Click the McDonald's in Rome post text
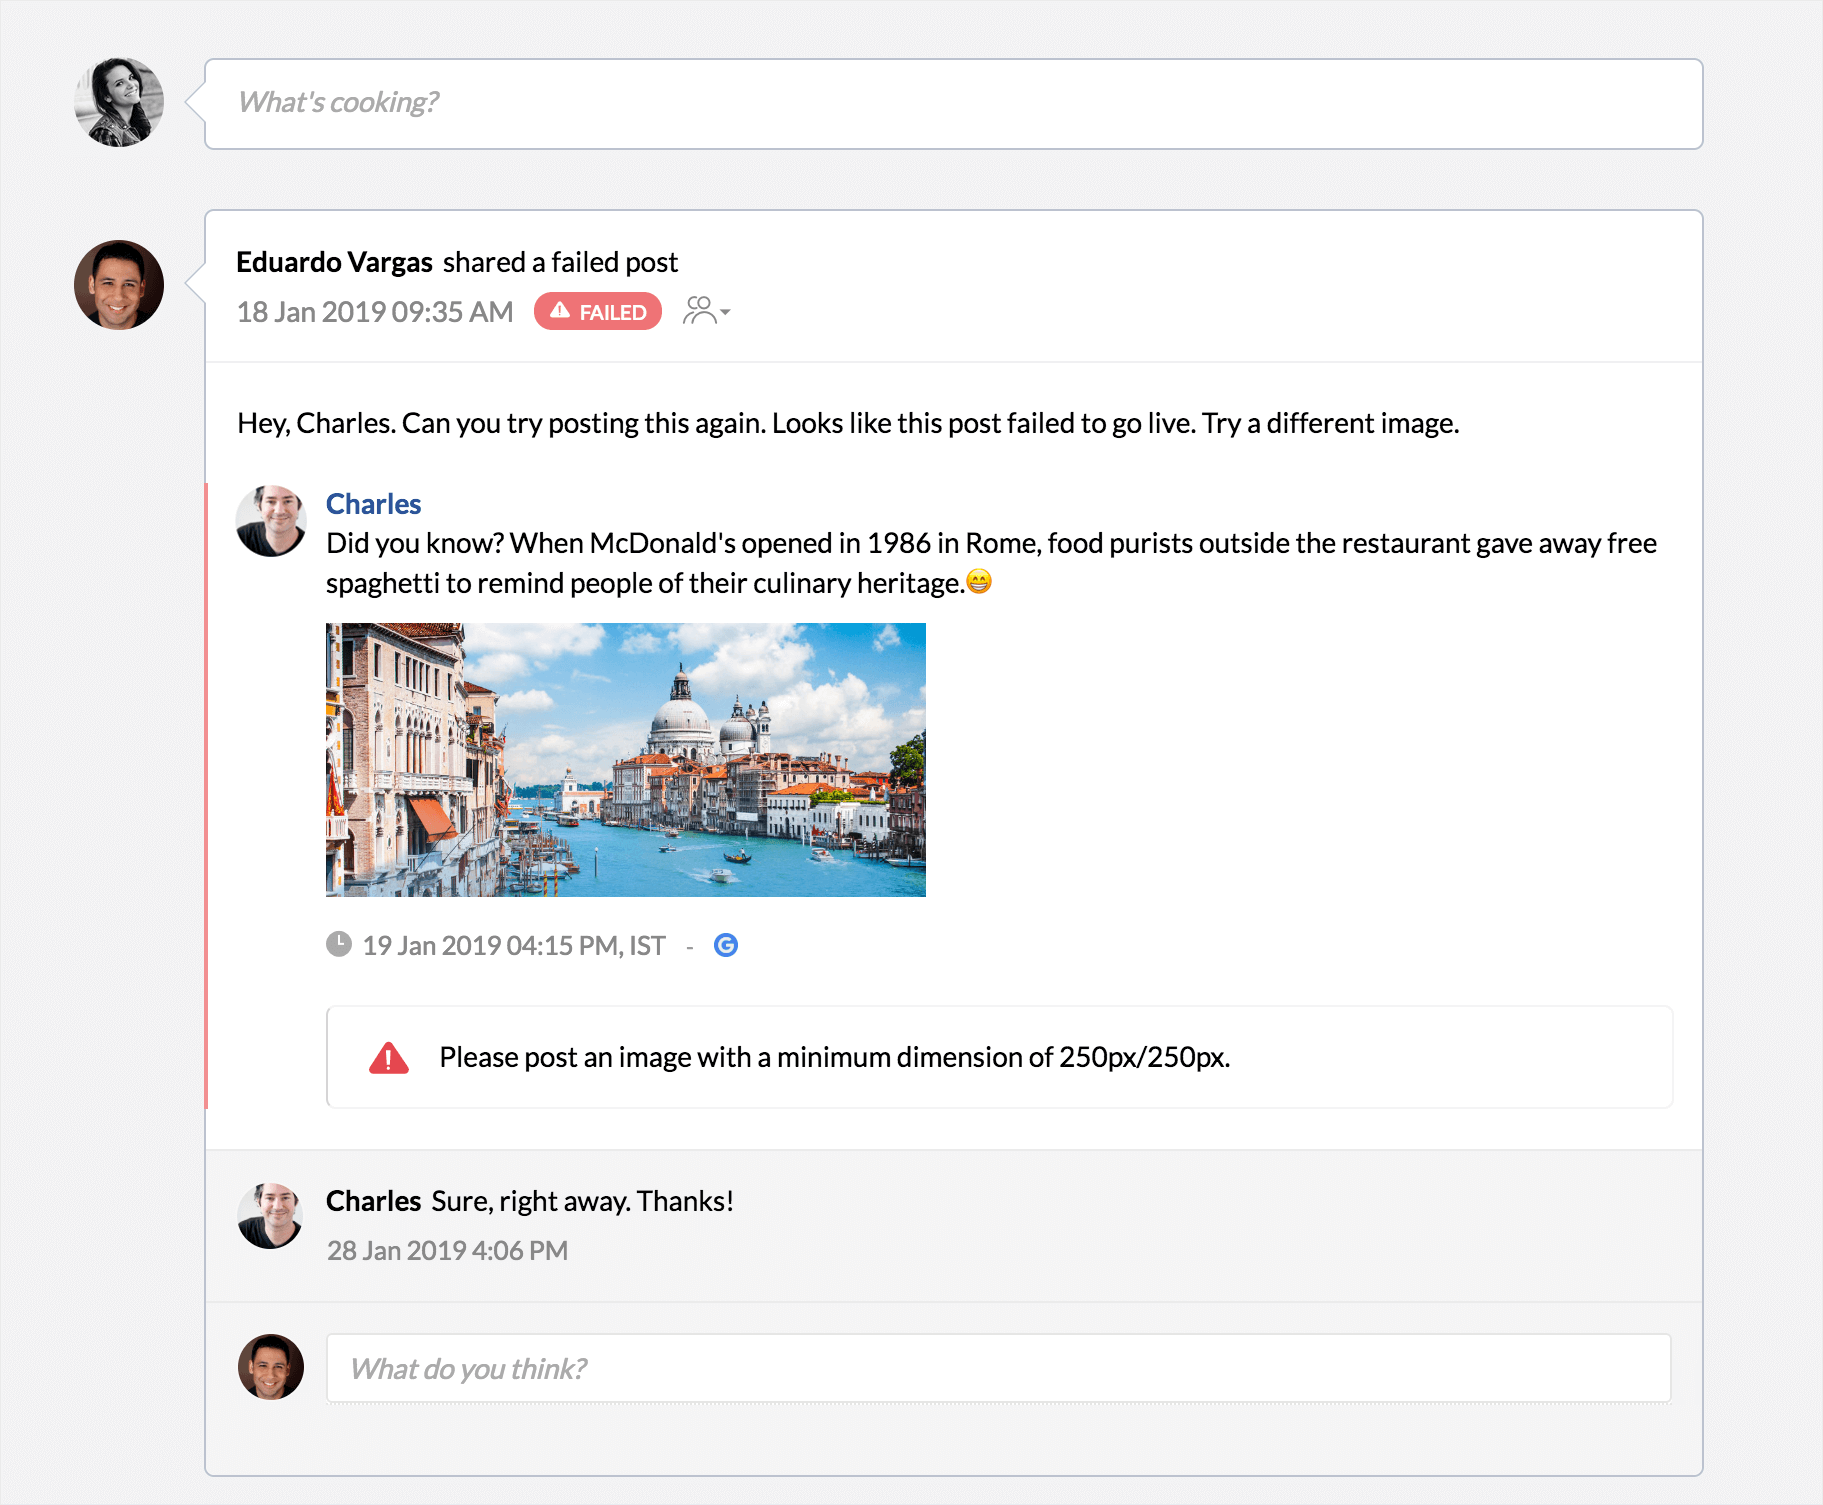 (x=992, y=563)
